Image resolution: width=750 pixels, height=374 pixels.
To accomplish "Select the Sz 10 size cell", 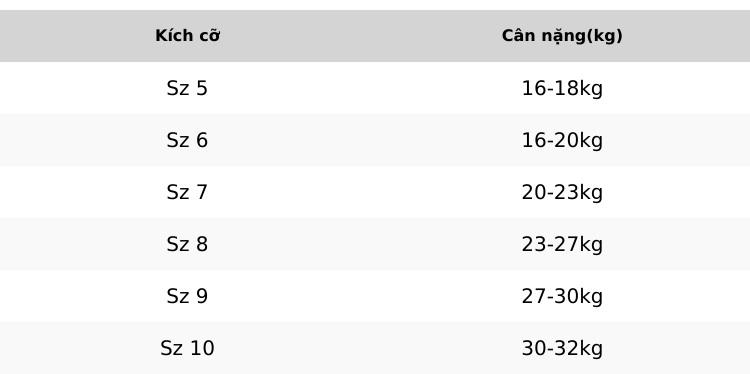I will (187, 348).
